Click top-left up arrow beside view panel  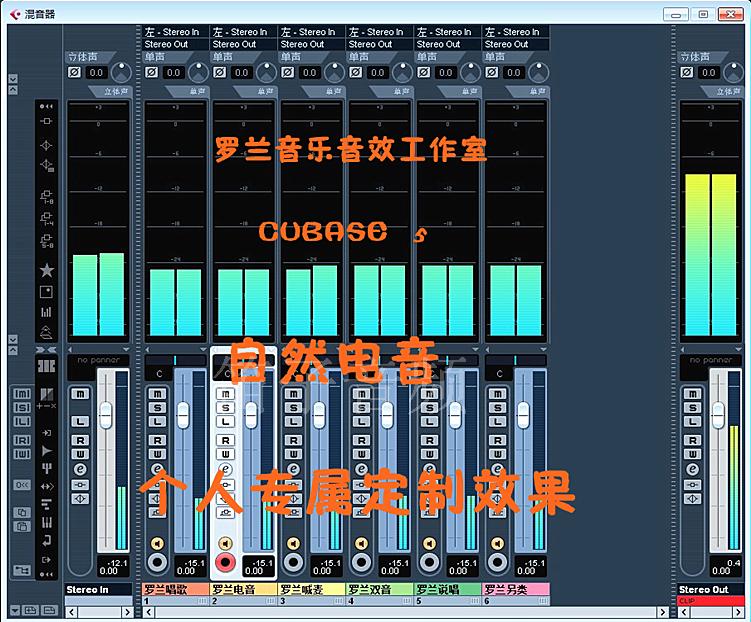click(x=13, y=90)
